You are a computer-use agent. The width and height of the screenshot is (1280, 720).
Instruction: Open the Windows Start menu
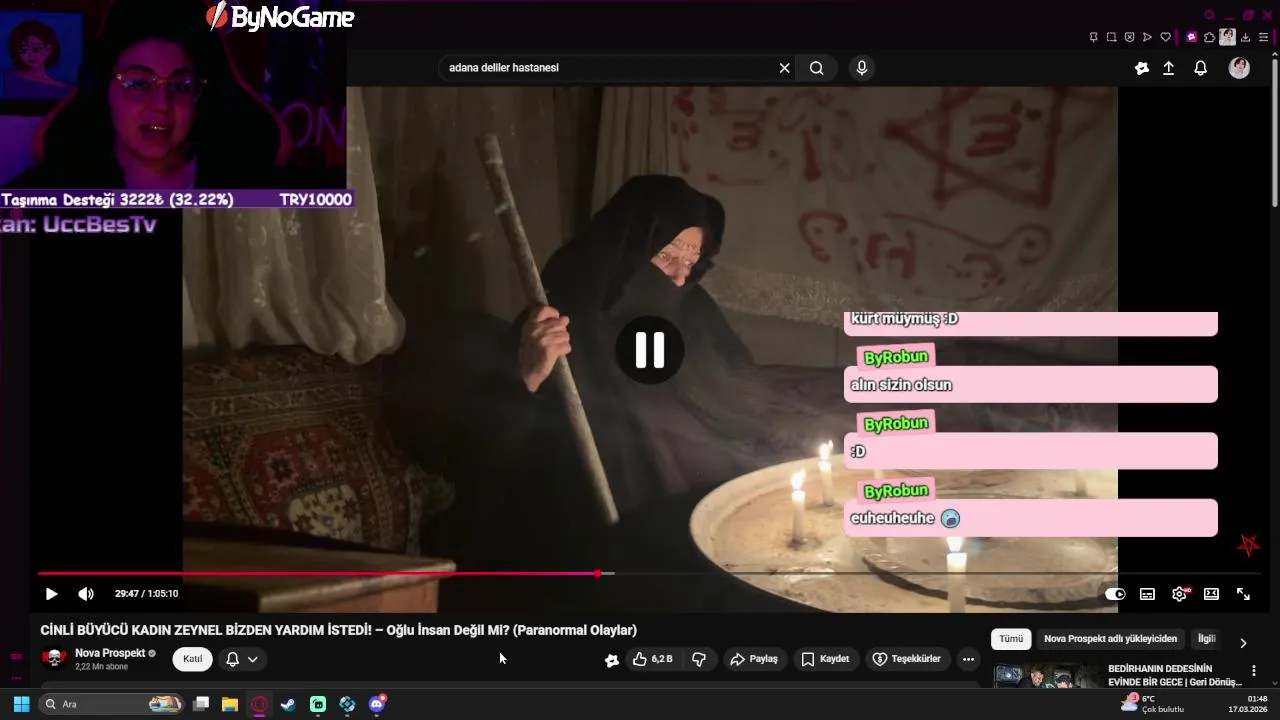(21, 704)
